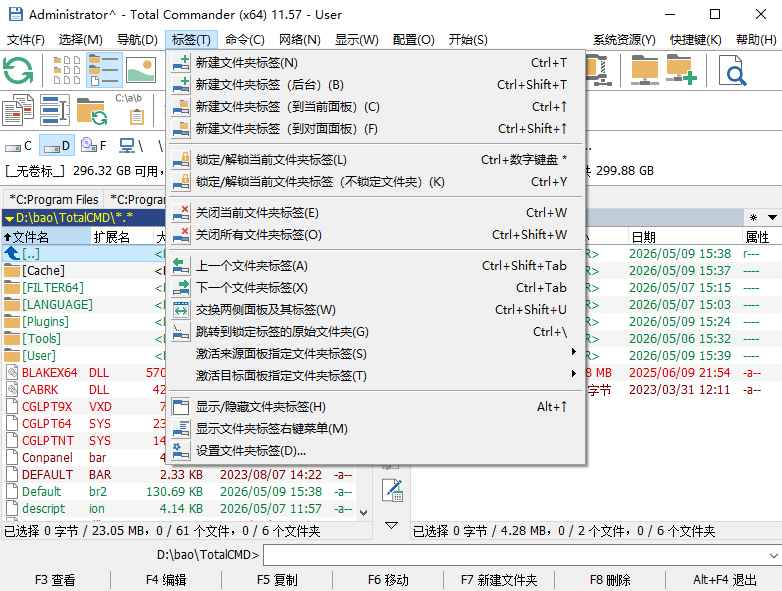Go up via the [..] parent row
Screen dimensions: 782x591
(84, 254)
